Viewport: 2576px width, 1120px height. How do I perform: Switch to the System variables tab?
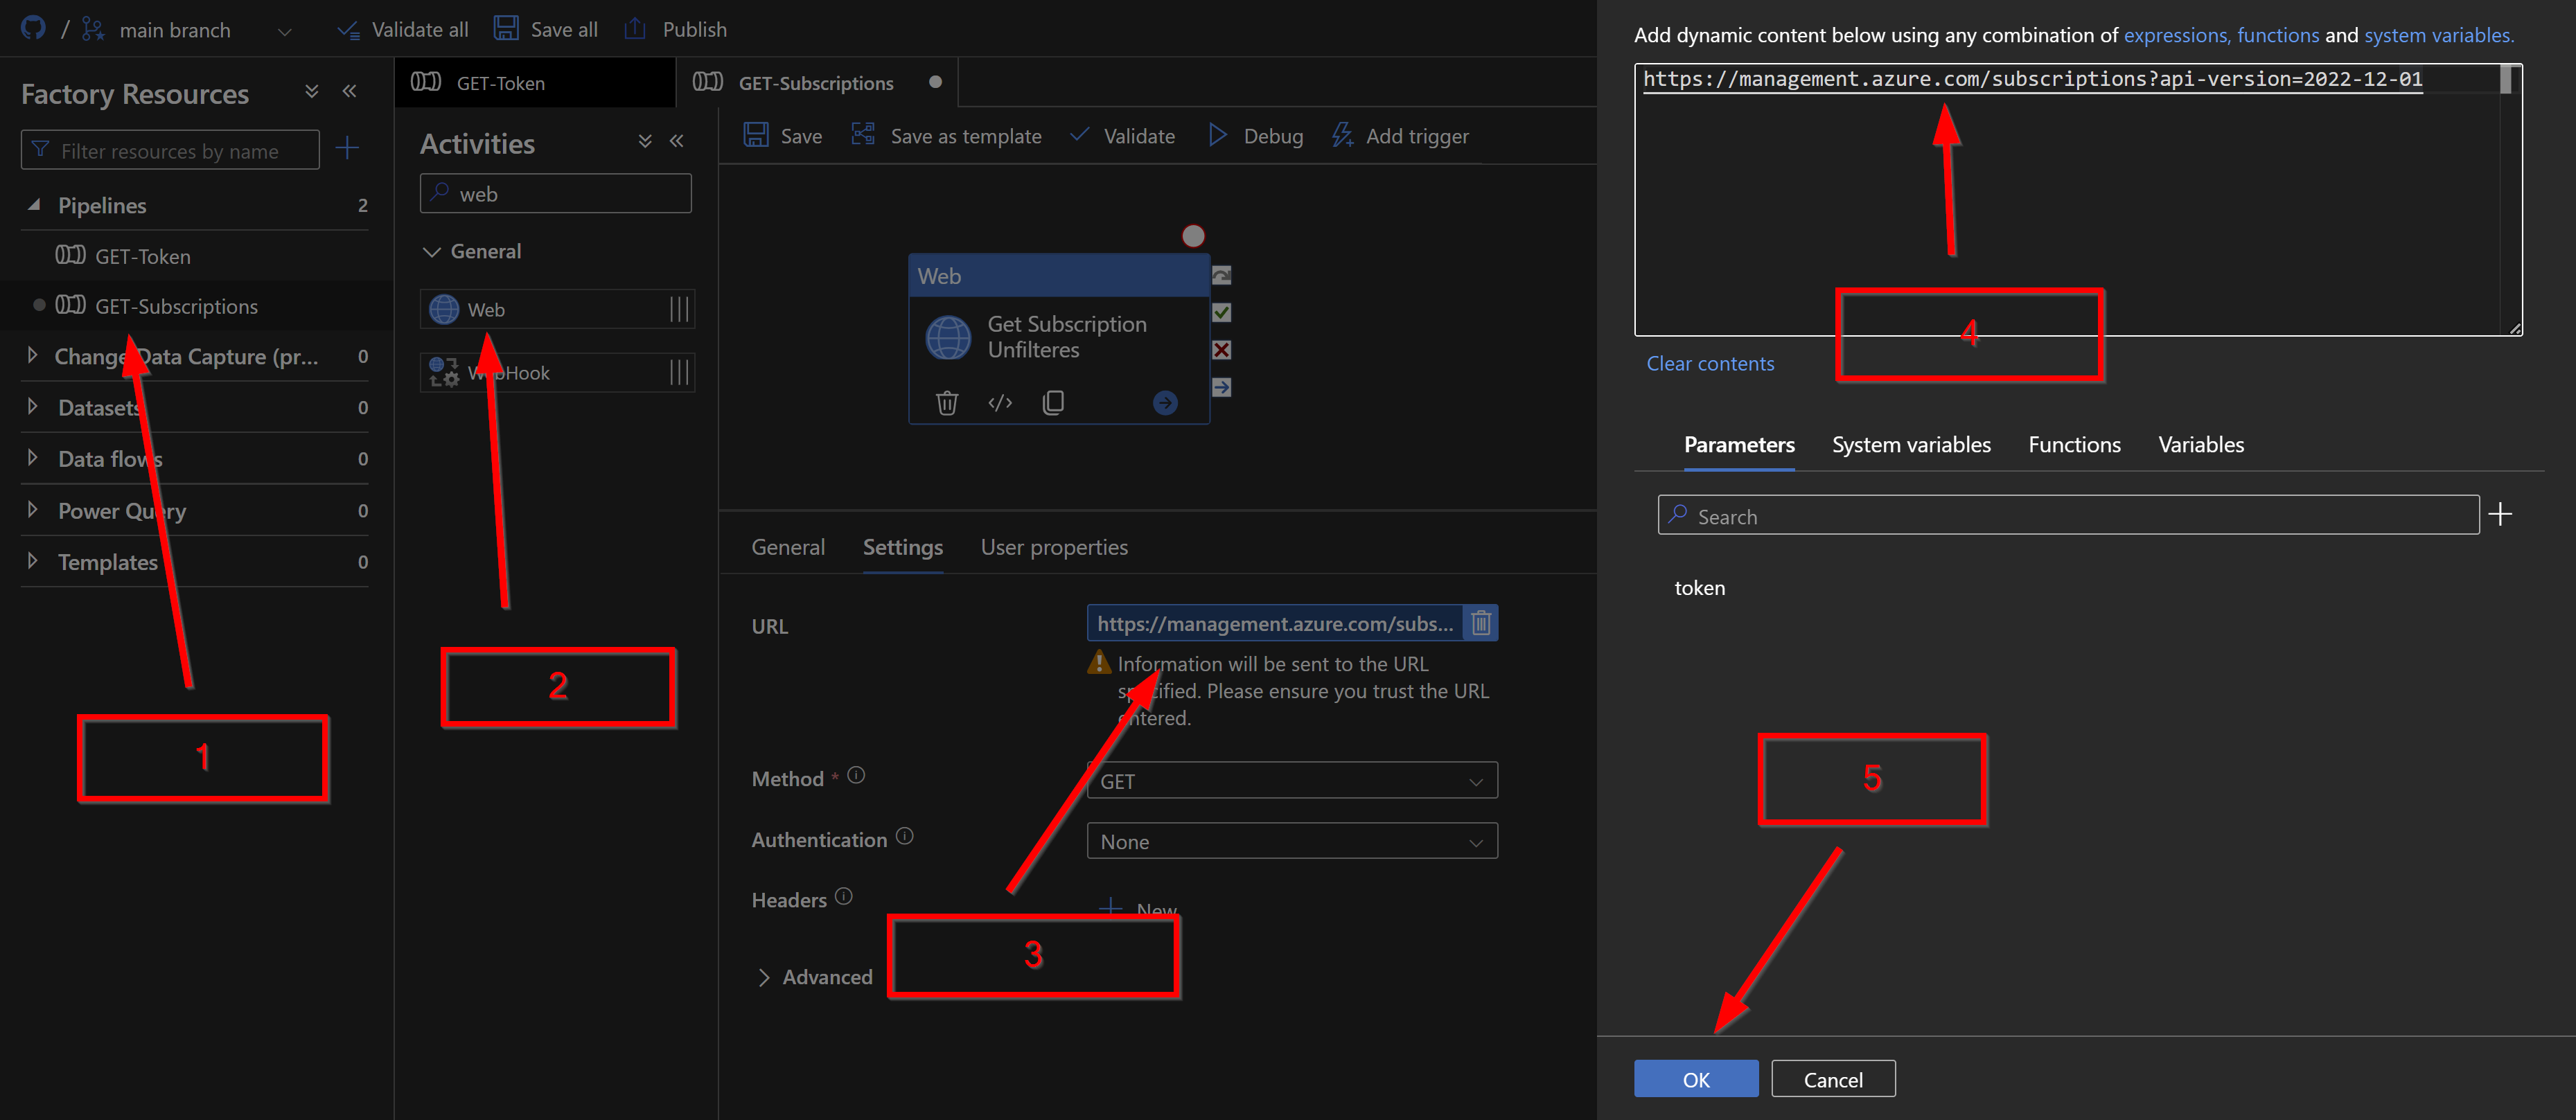click(1910, 444)
